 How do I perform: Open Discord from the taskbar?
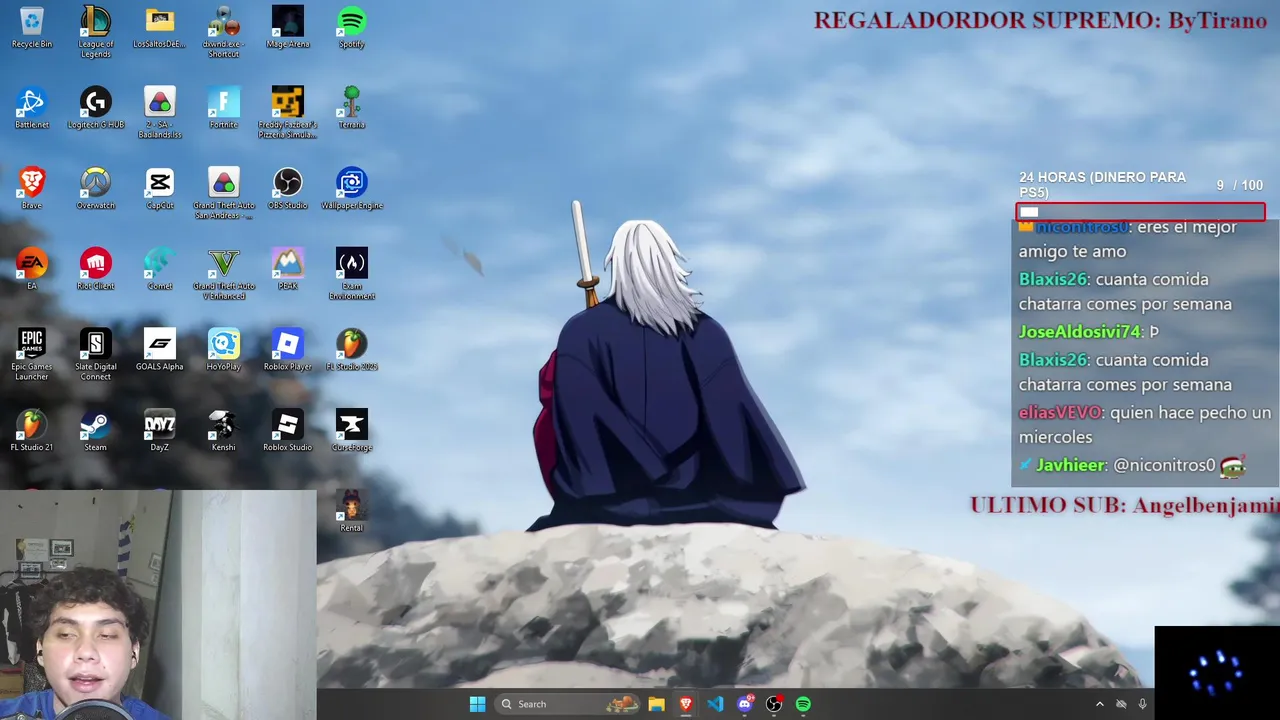click(744, 704)
